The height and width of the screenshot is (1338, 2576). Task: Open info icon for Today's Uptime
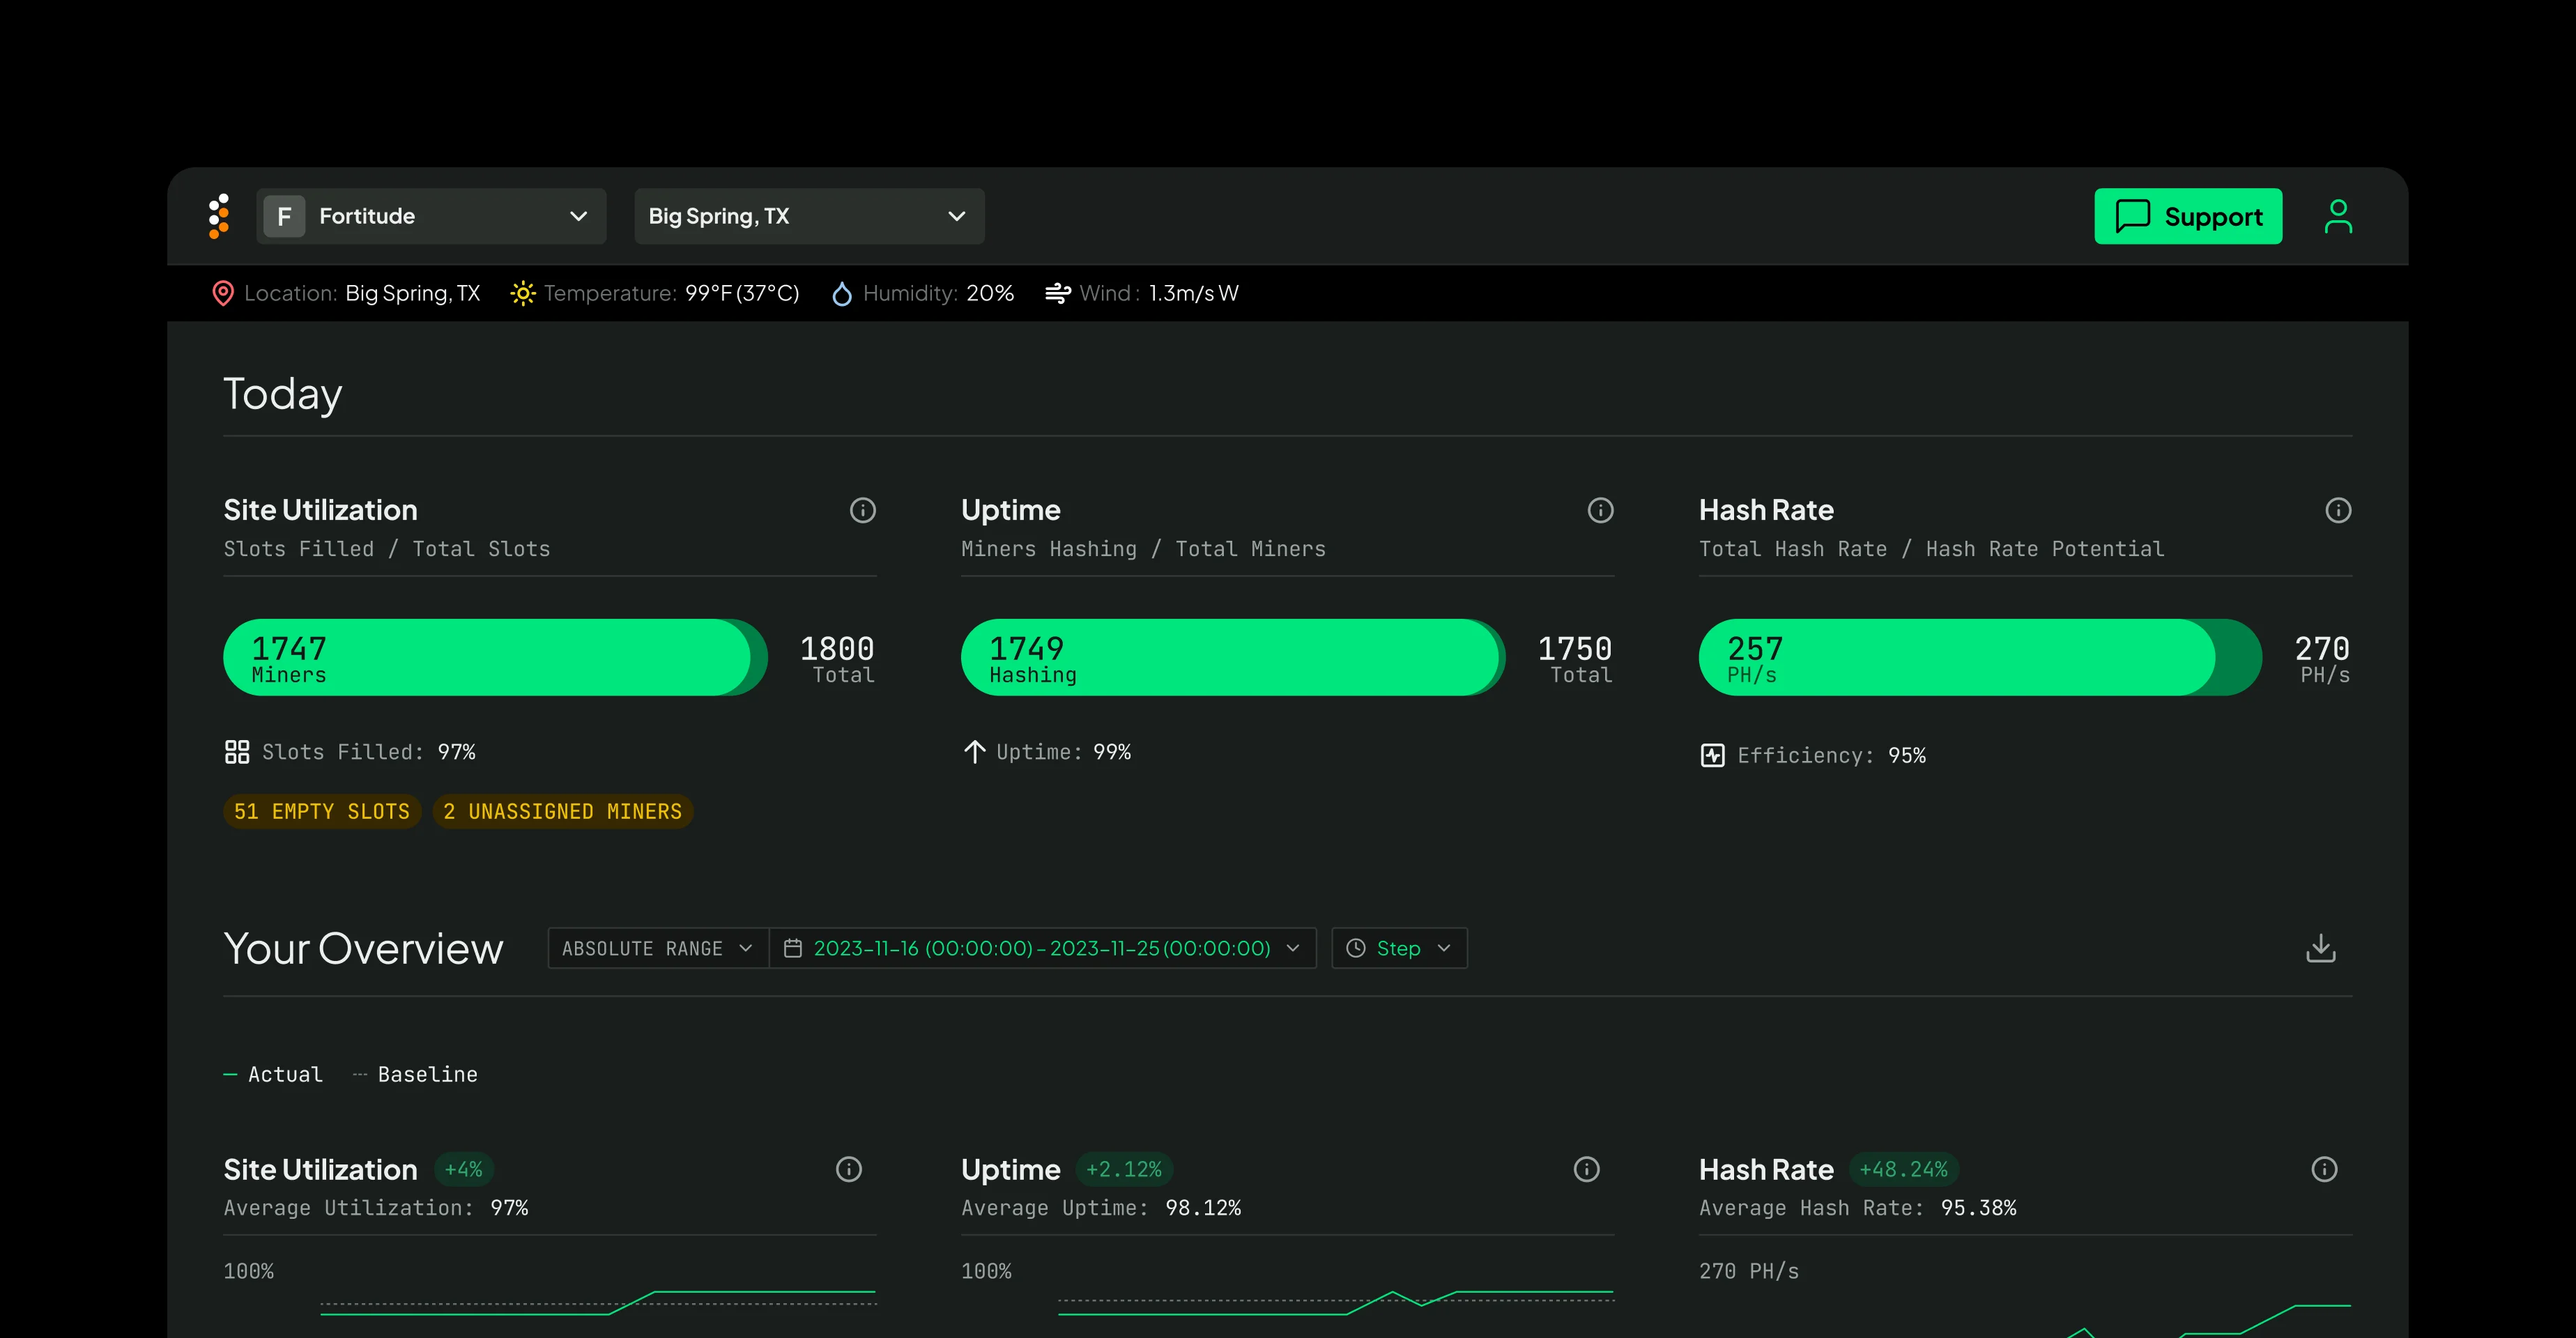point(1600,511)
